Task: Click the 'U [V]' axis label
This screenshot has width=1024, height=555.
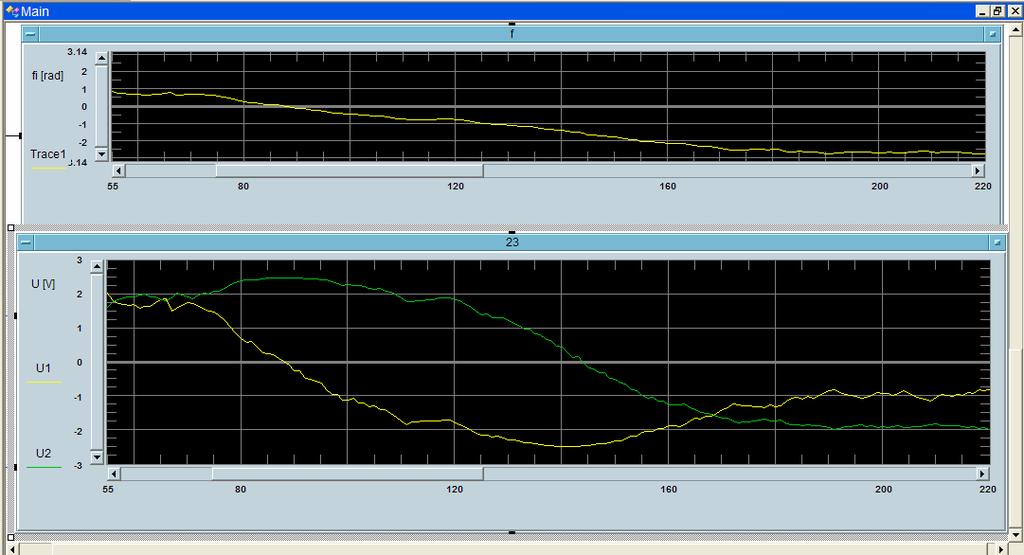Action: [x=43, y=284]
